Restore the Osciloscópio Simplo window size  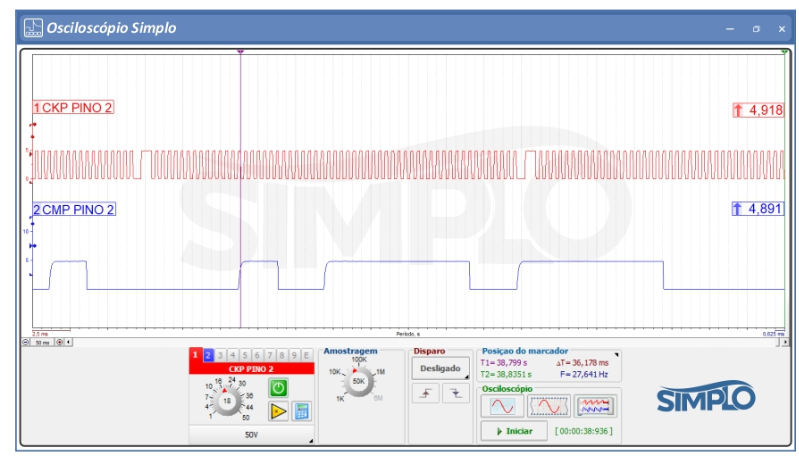pos(756,29)
